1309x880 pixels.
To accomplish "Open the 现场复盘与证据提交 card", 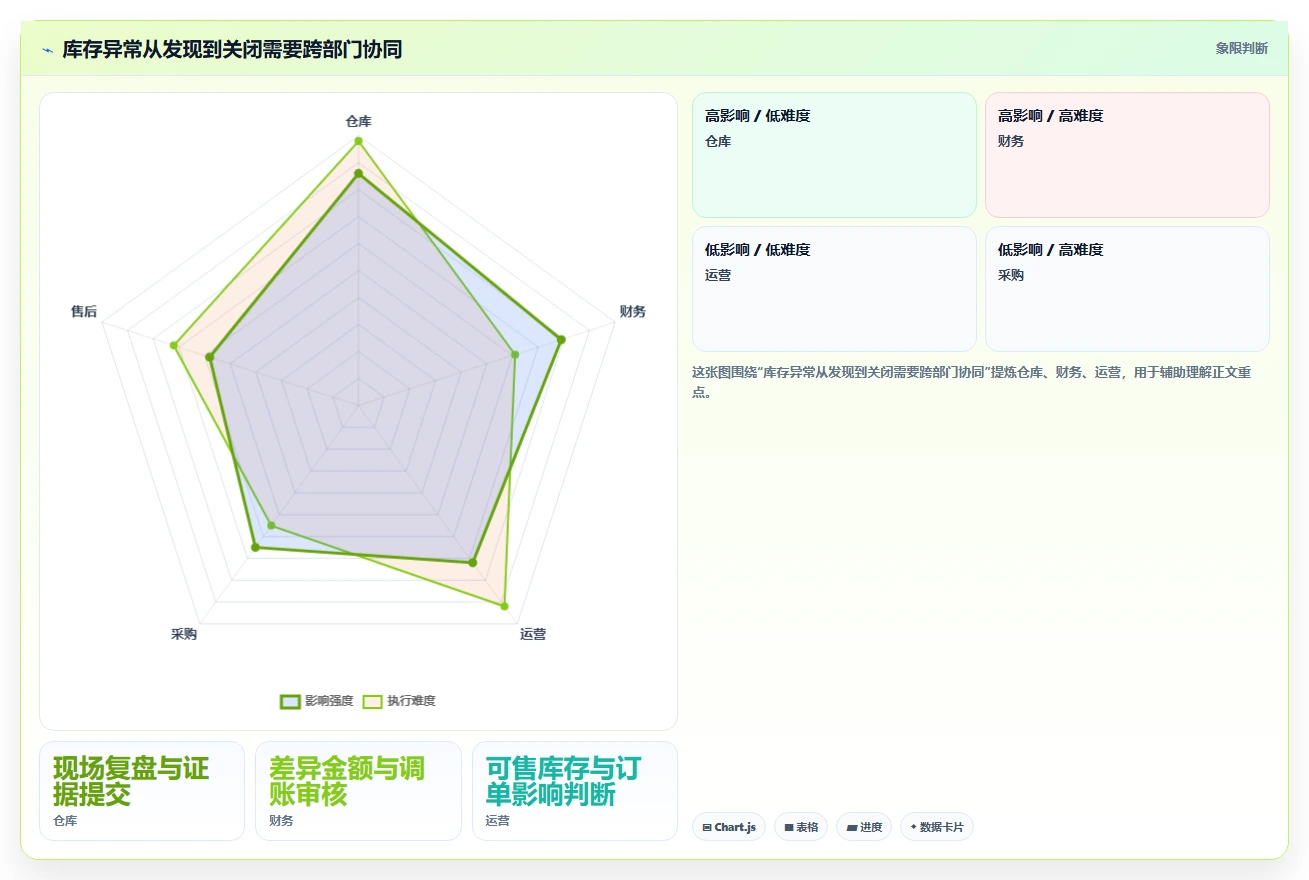I will [142, 791].
